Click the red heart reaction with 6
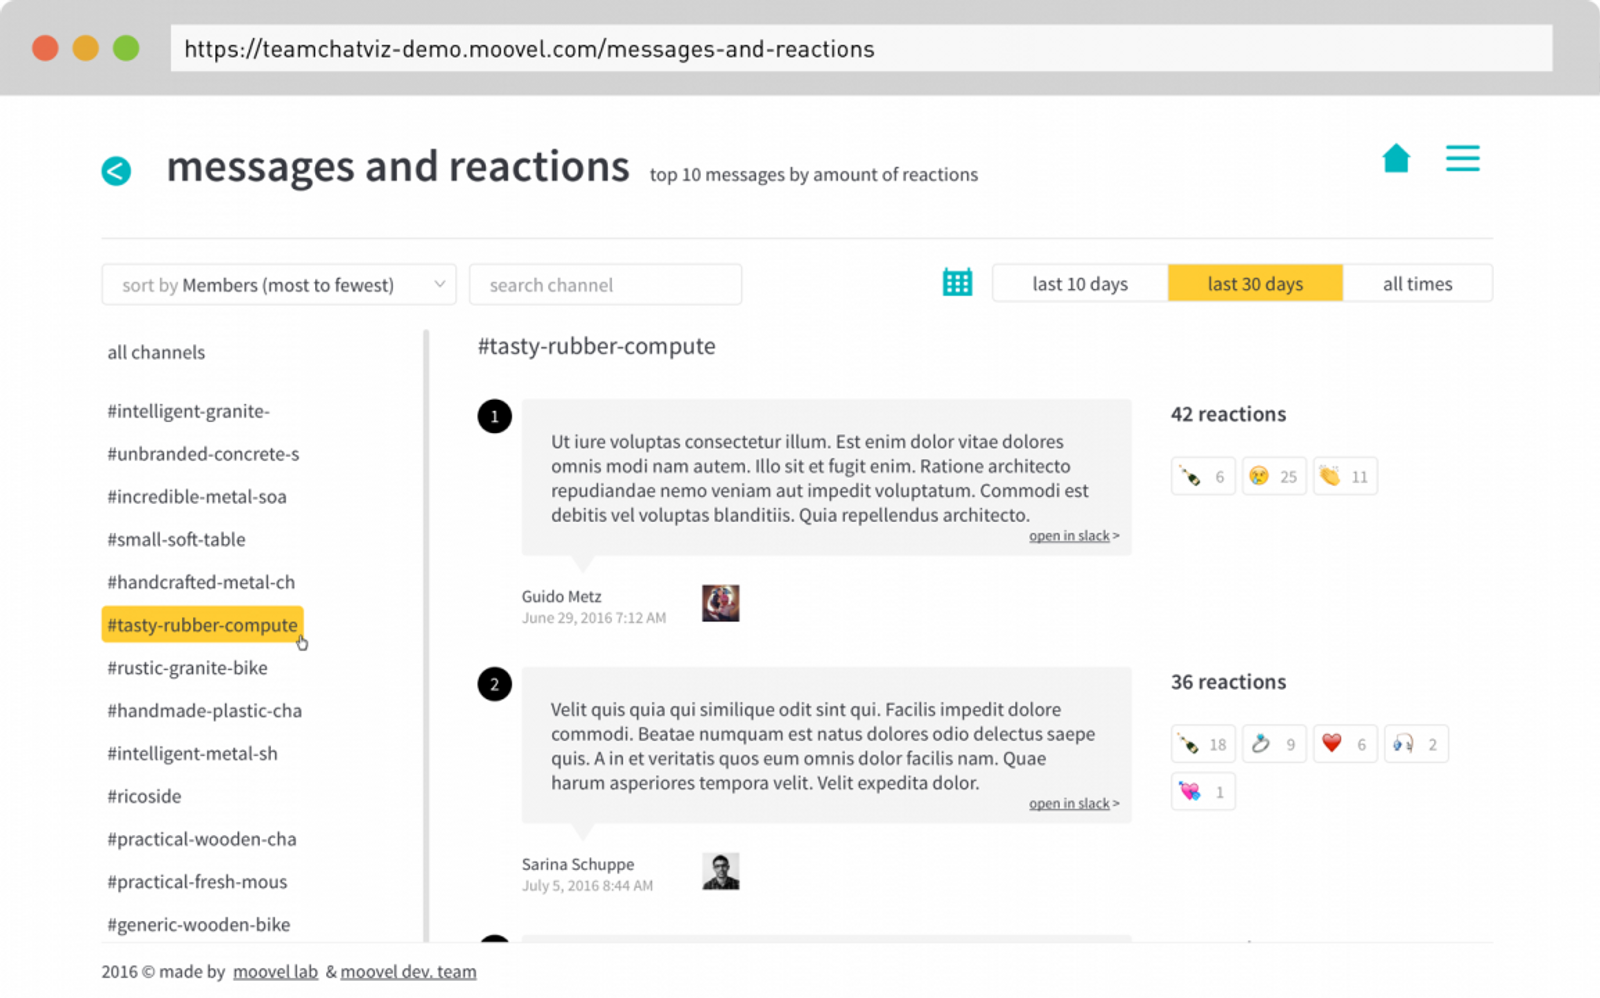 pos(1345,744)
